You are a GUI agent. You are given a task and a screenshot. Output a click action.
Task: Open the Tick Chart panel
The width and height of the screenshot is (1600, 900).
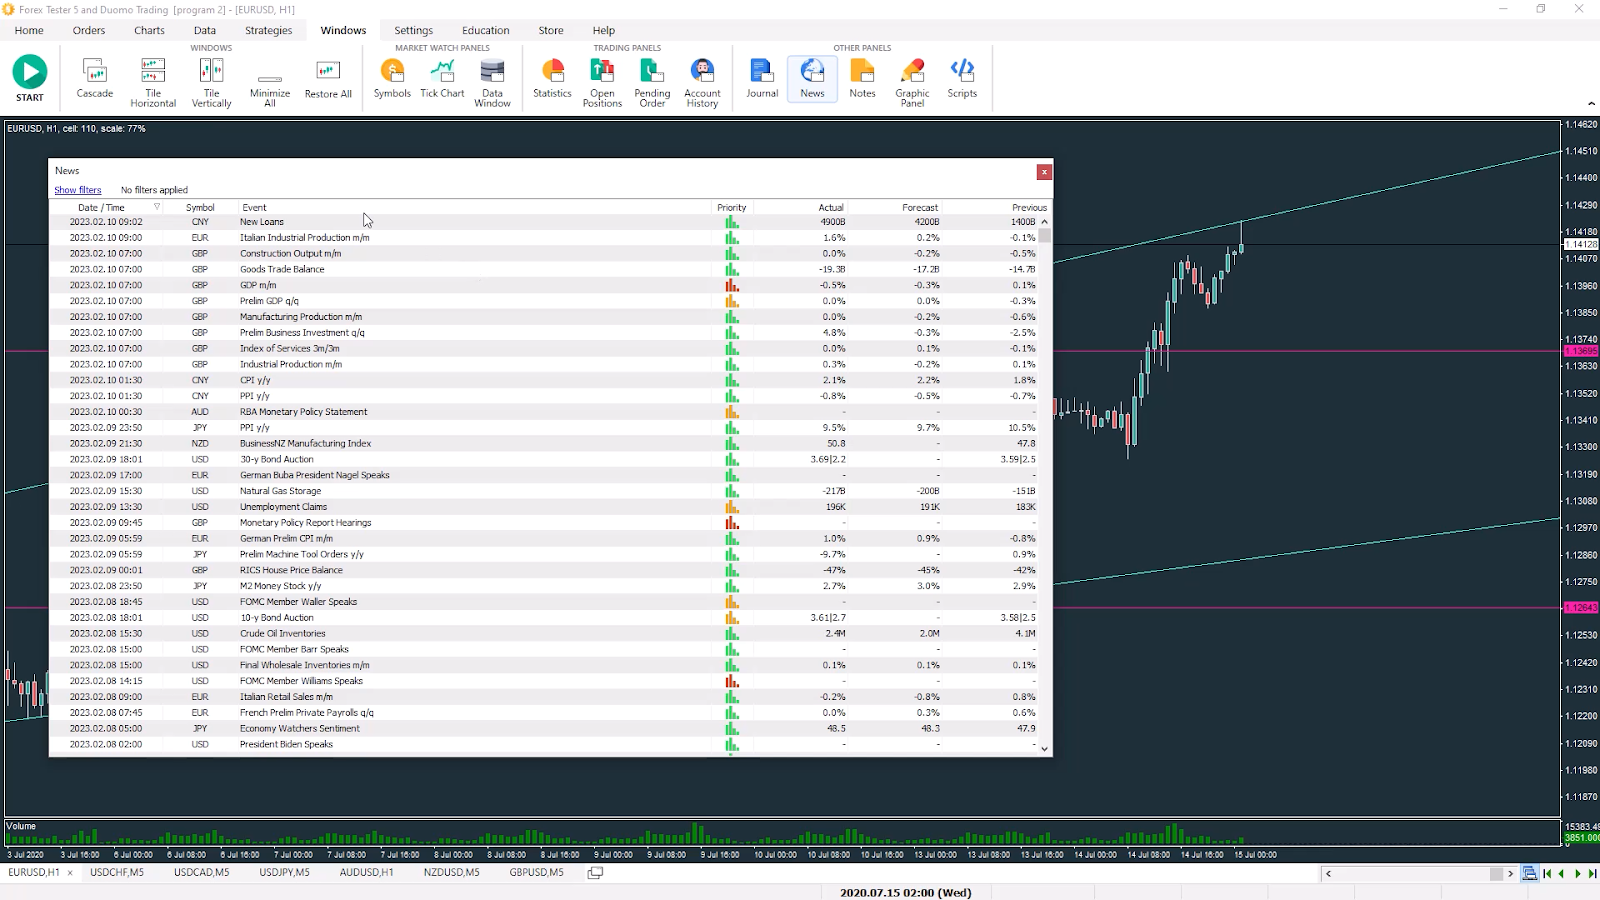pyautogui.click(x=442, y=80)
